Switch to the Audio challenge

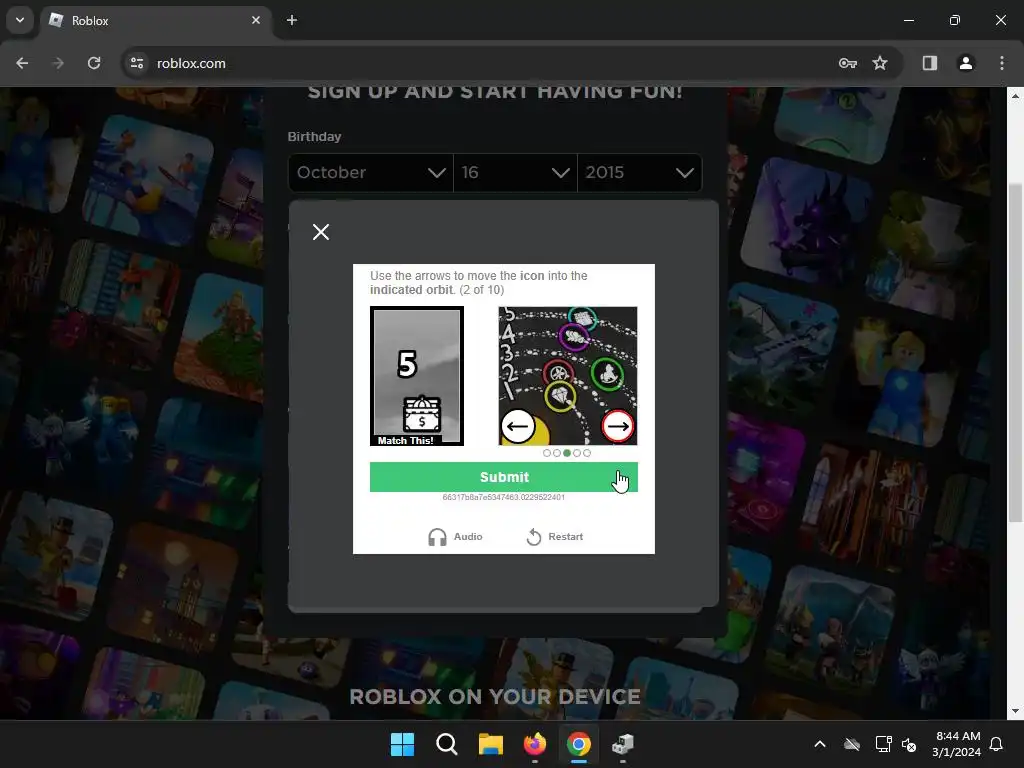click(x=455, y=537)
